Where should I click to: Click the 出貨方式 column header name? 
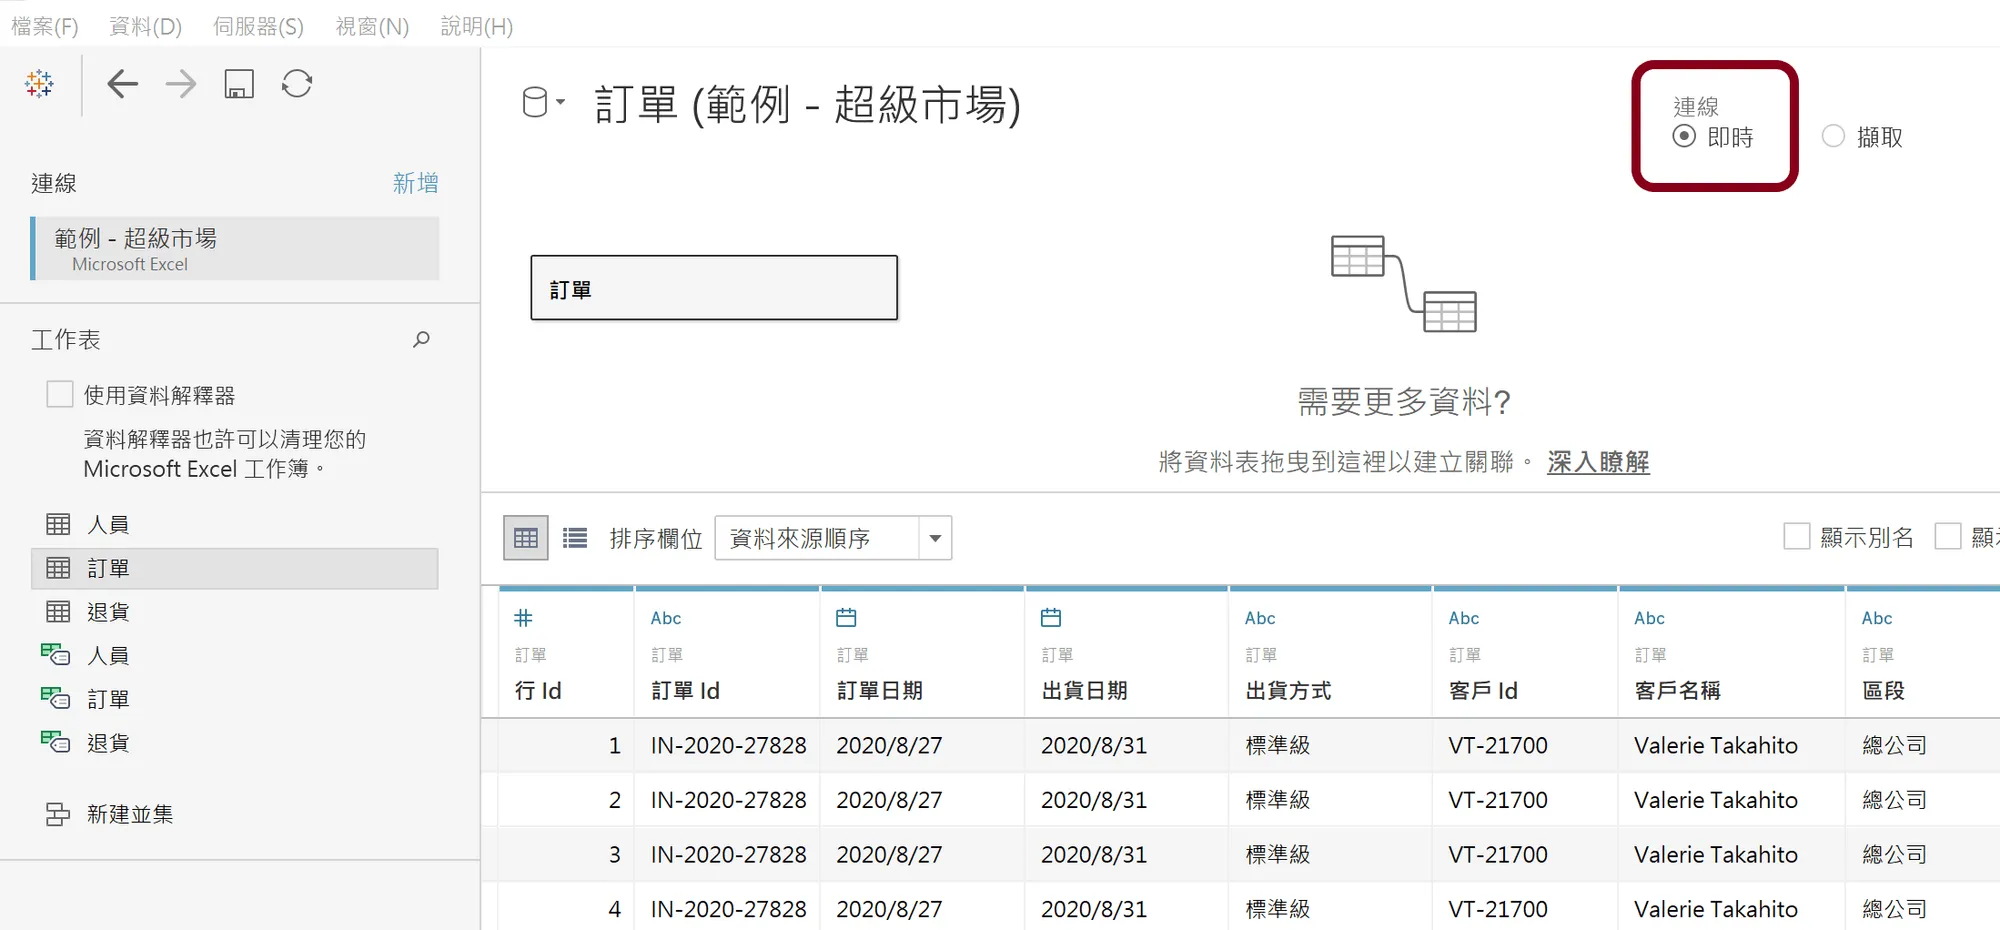1289,690
